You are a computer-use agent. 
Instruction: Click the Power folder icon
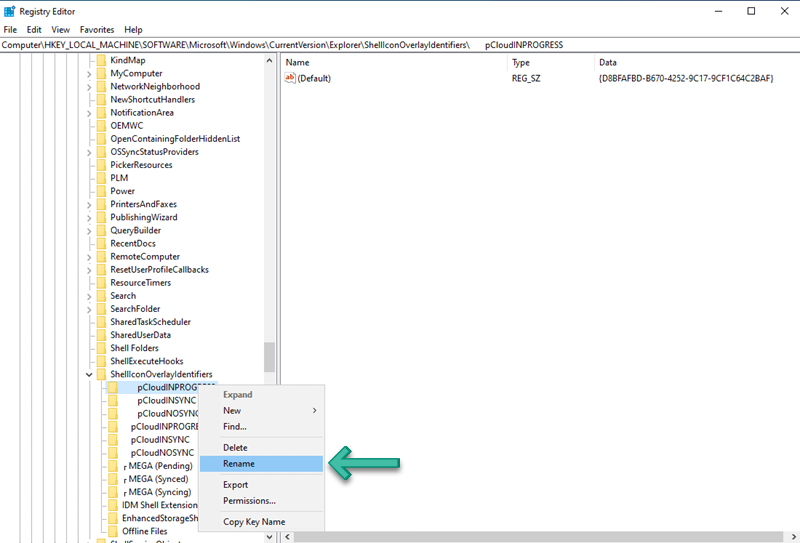coord(101,191)
